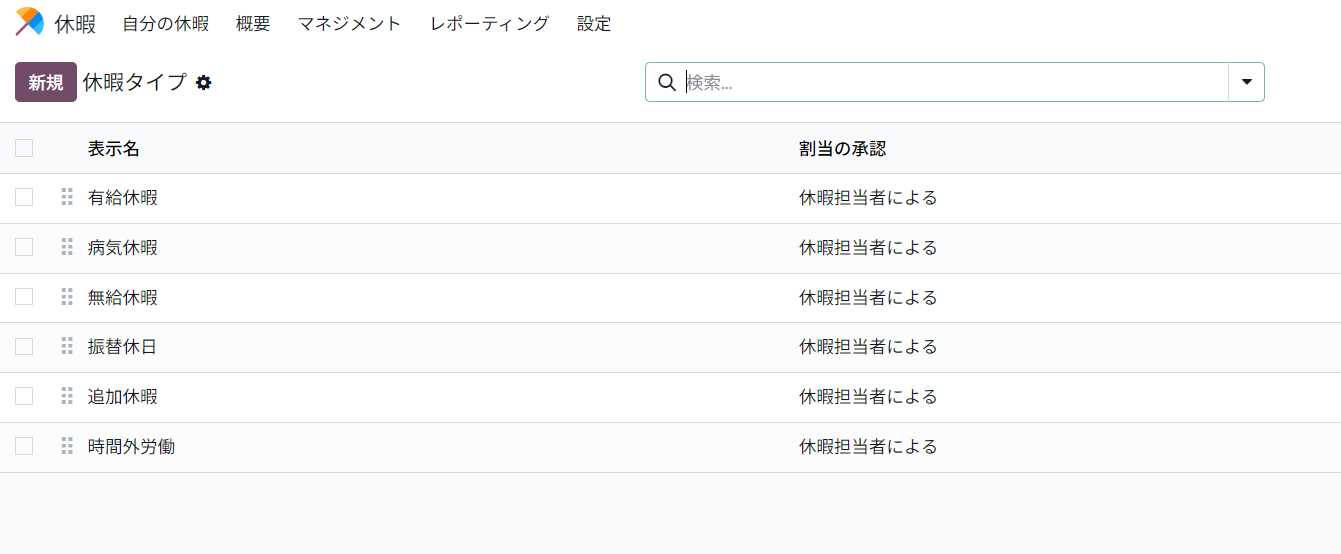This screenshot has height=554, width=1341.
Task: Grab the drag handle for 追加休暇 row
Action: (x=67, y=397)
